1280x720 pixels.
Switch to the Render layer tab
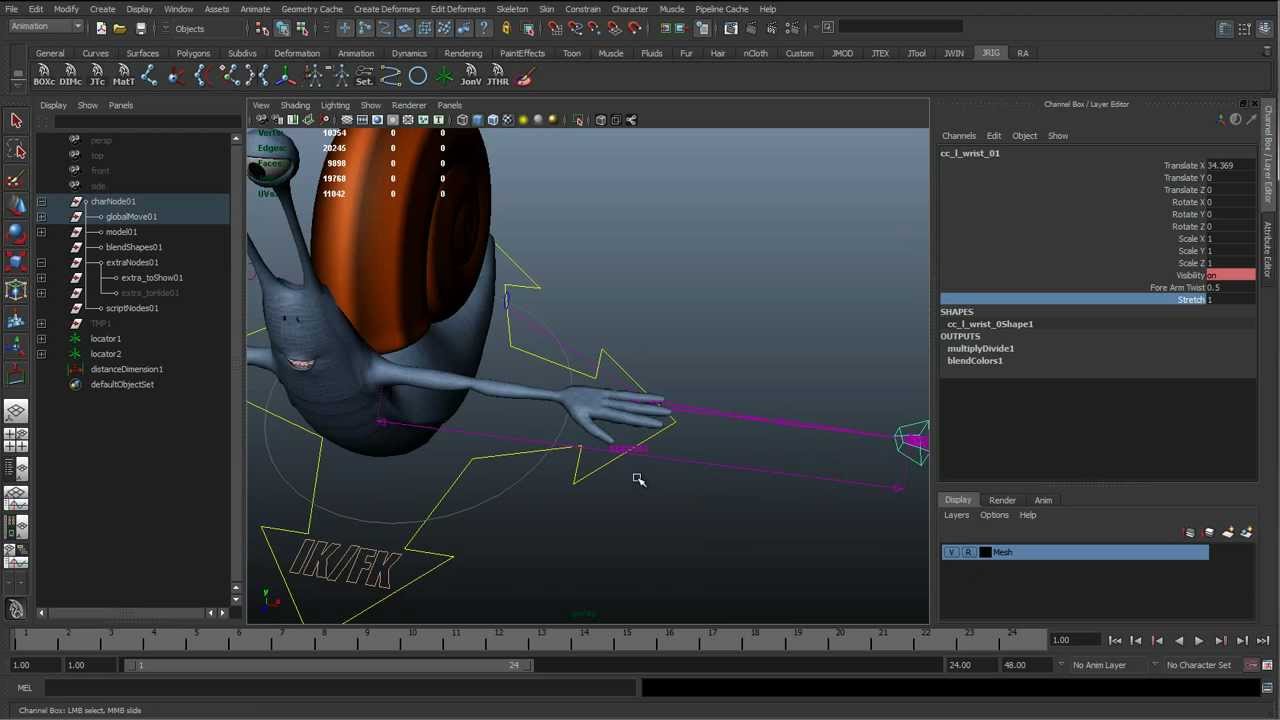pyautogui.click(x=1002, y=500)
